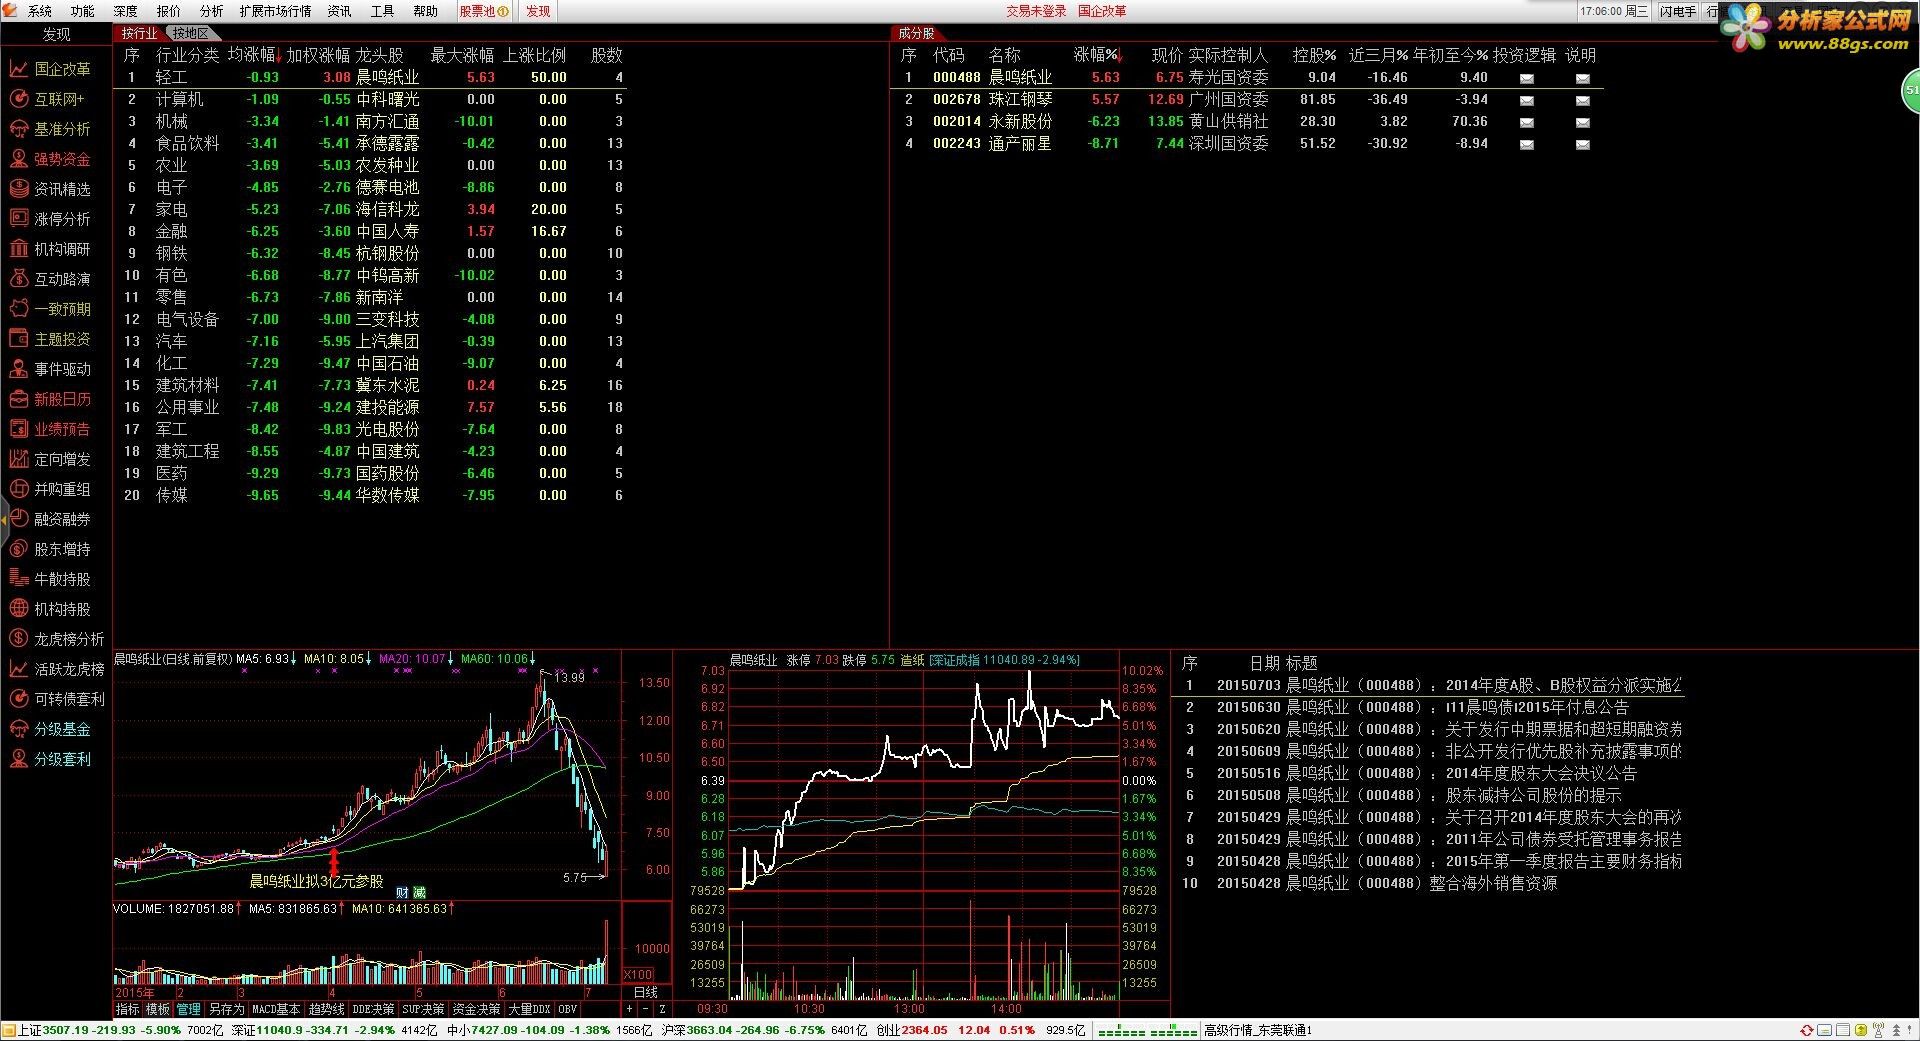Select 分级基金 sidebar item
This screenshot has height=1041, width=1920.
tap(50, 729)
